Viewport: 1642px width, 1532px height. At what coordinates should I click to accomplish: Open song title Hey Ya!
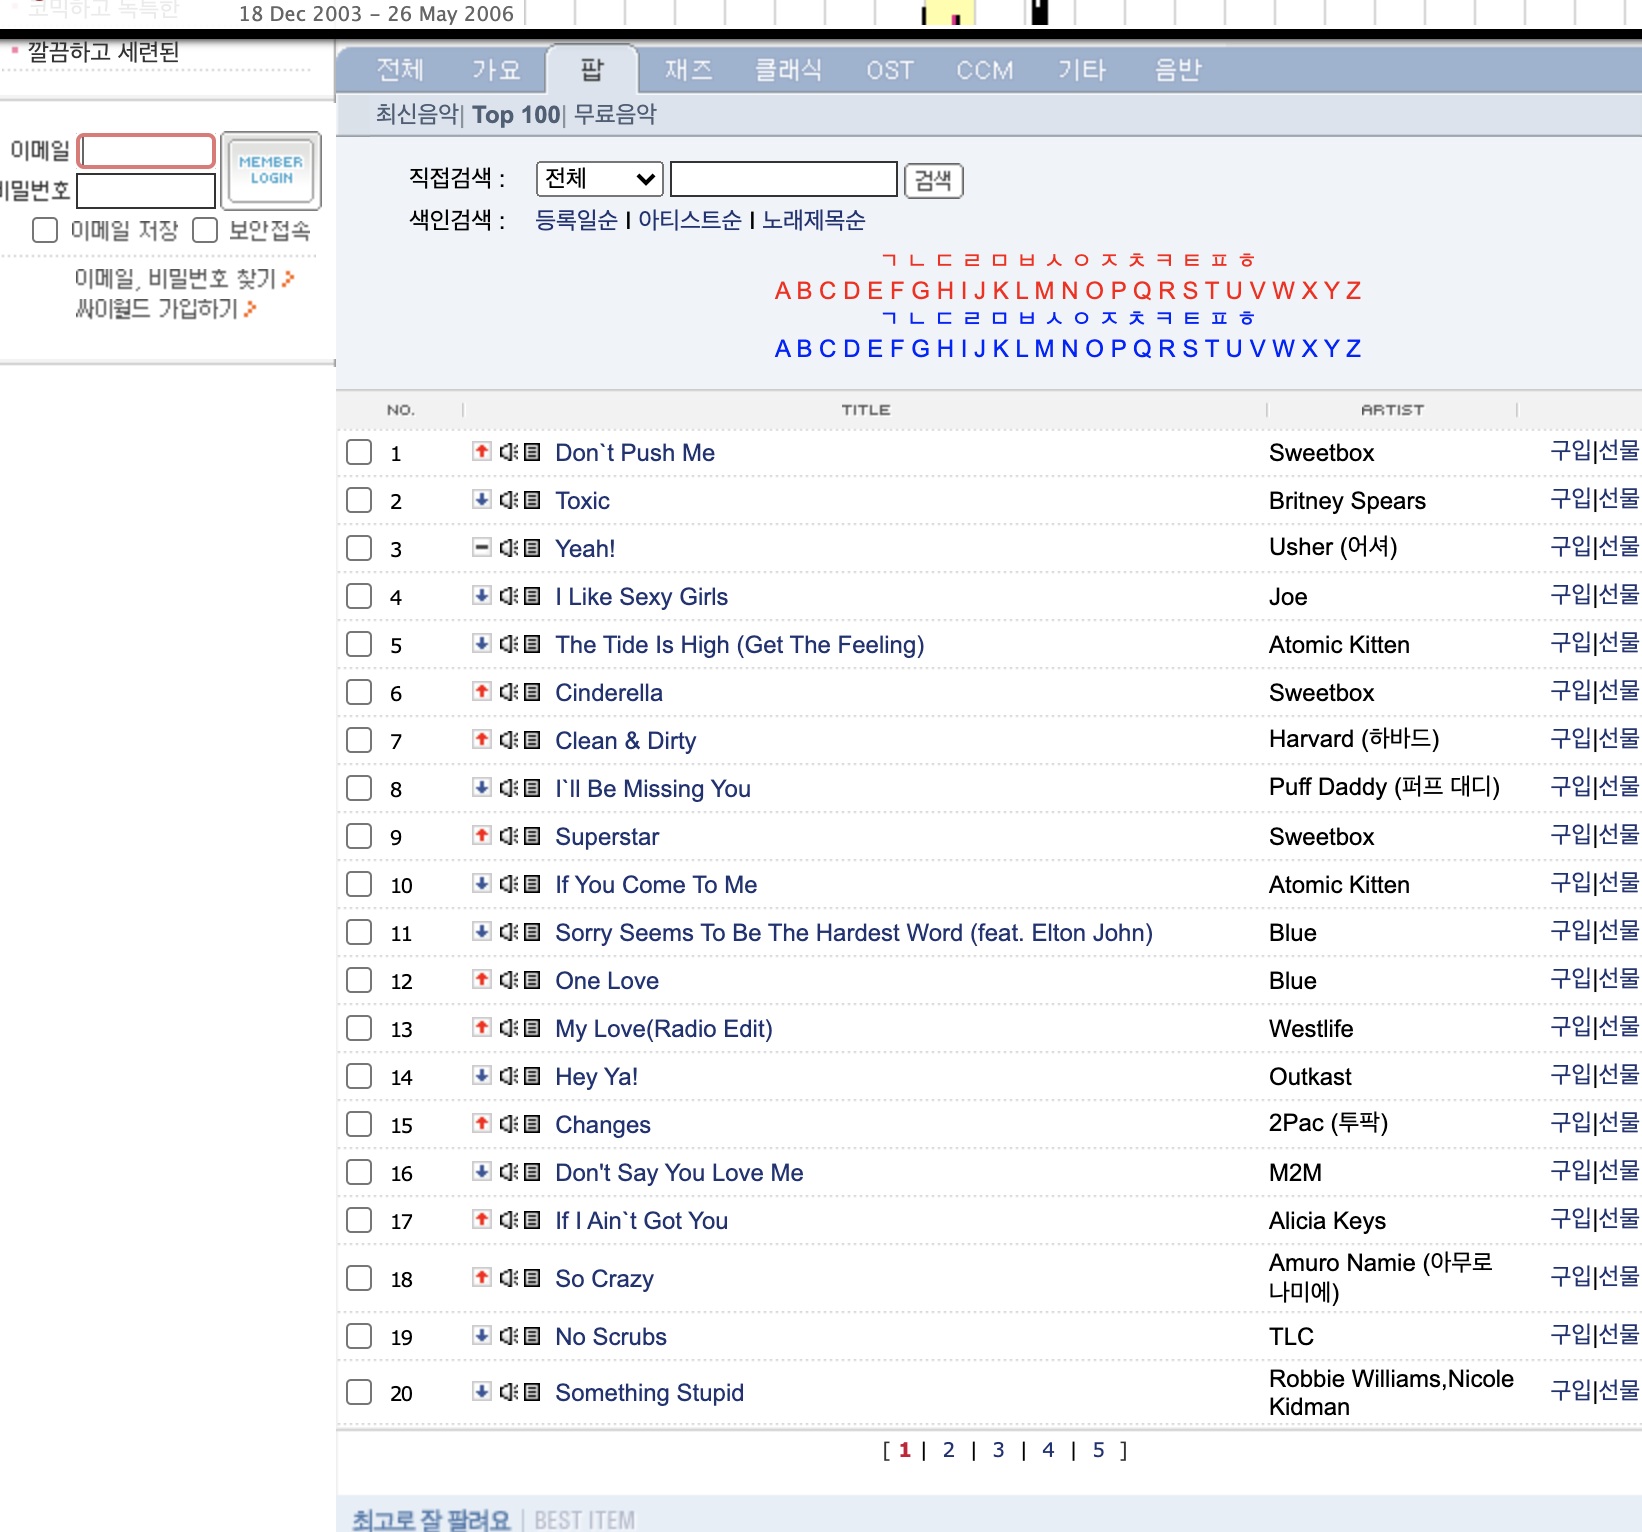(596, 1077)
